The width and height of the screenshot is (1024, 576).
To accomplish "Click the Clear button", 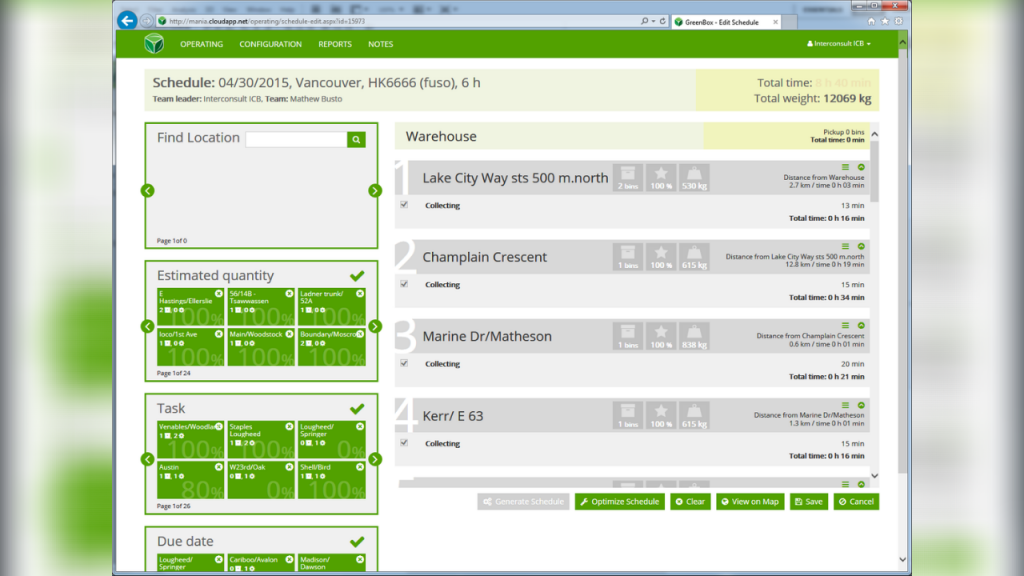I will (x=690, y=502).
